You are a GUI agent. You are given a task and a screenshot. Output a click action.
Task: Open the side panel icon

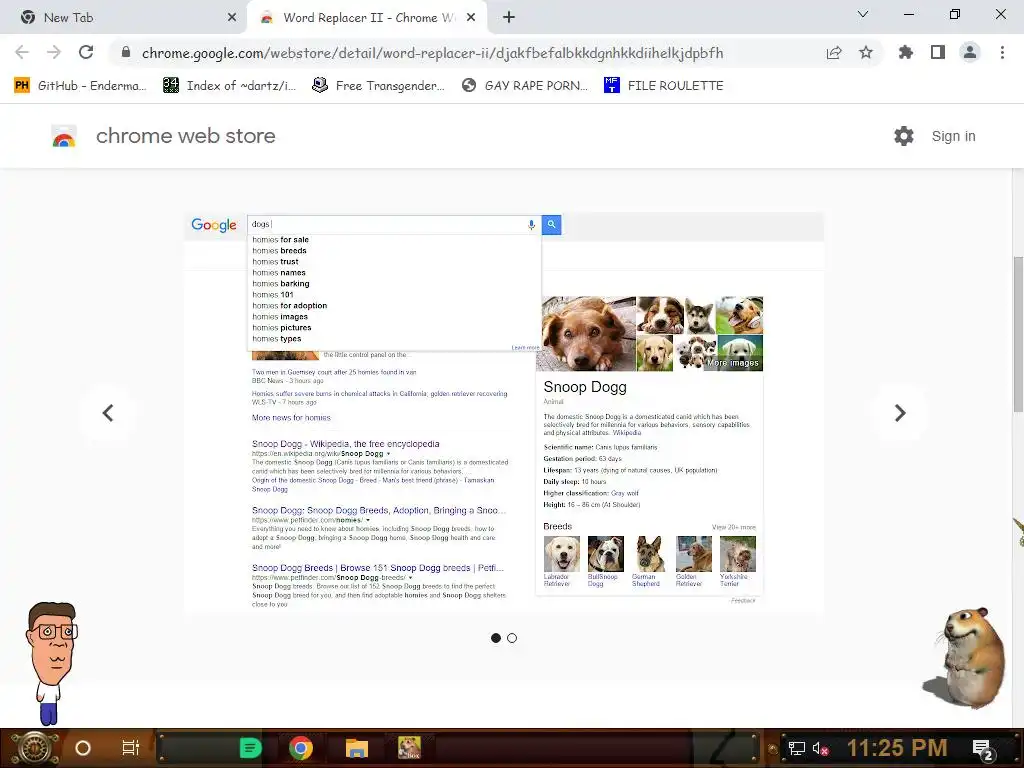938,52
